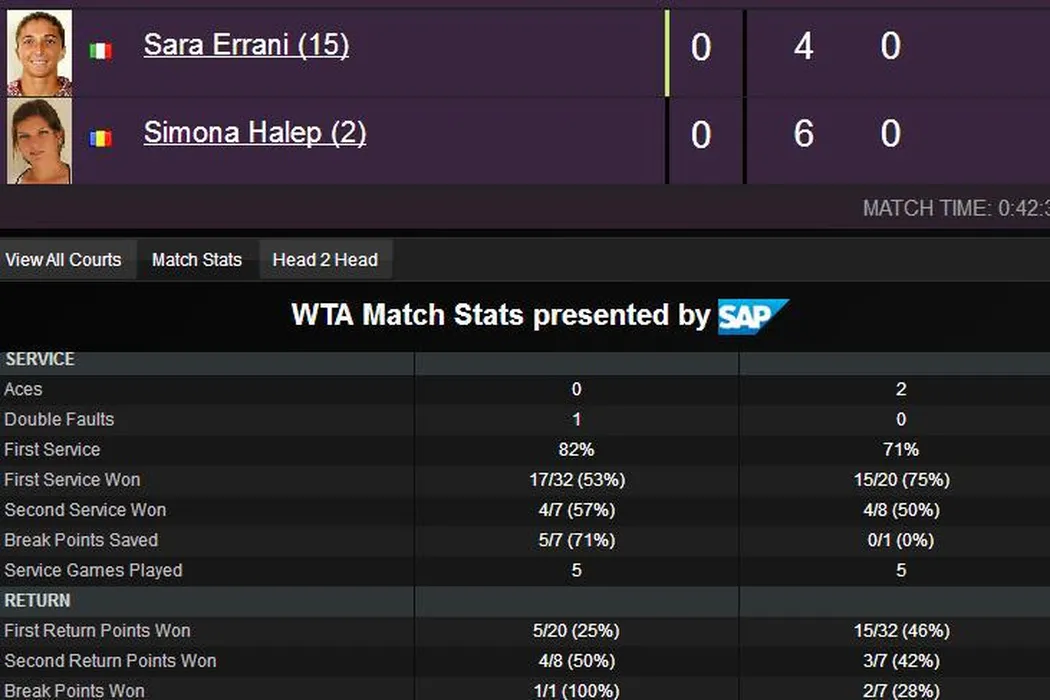Open the Head 2 Head tab
Image resolution: width=1050 pixels, height=700 pixels.
(325, 260)
